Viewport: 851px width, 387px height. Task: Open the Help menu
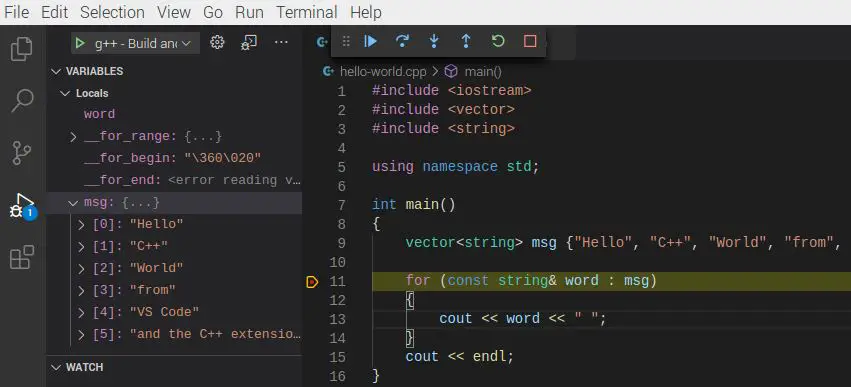point(366,12)
